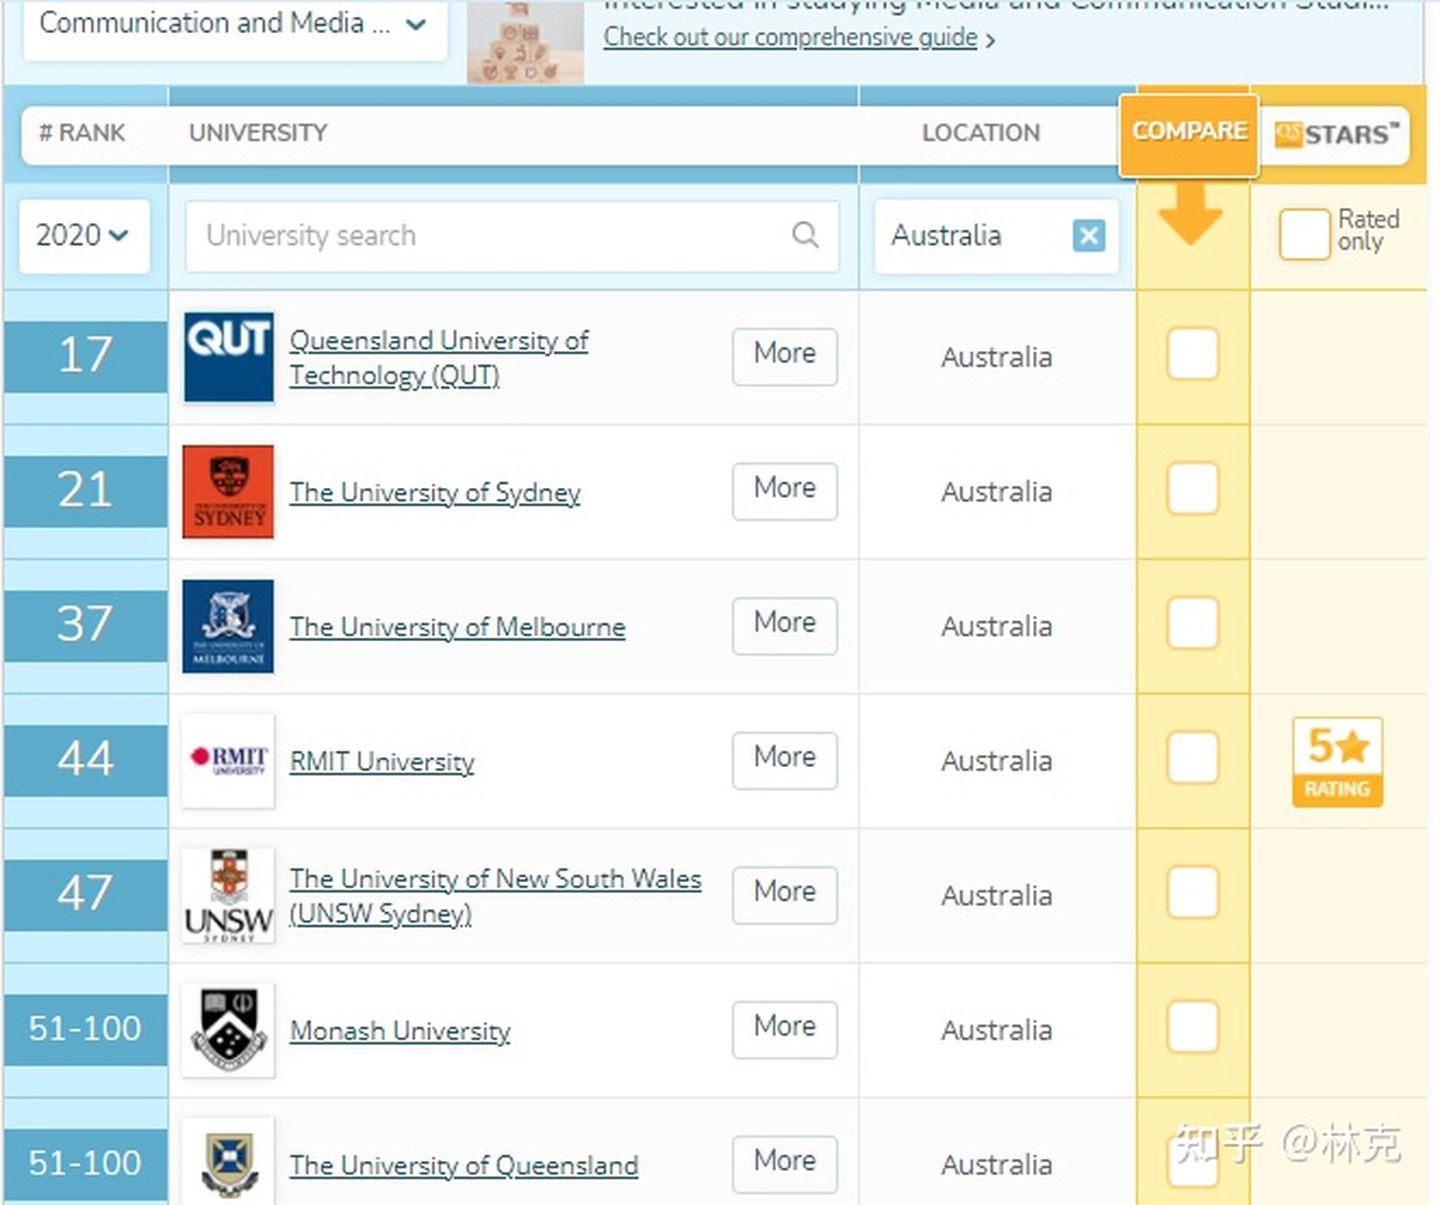Click the University of Melbourne logo
Image resolution: width=1440 pixels, height=1205 pixels.
click(228, 626)
